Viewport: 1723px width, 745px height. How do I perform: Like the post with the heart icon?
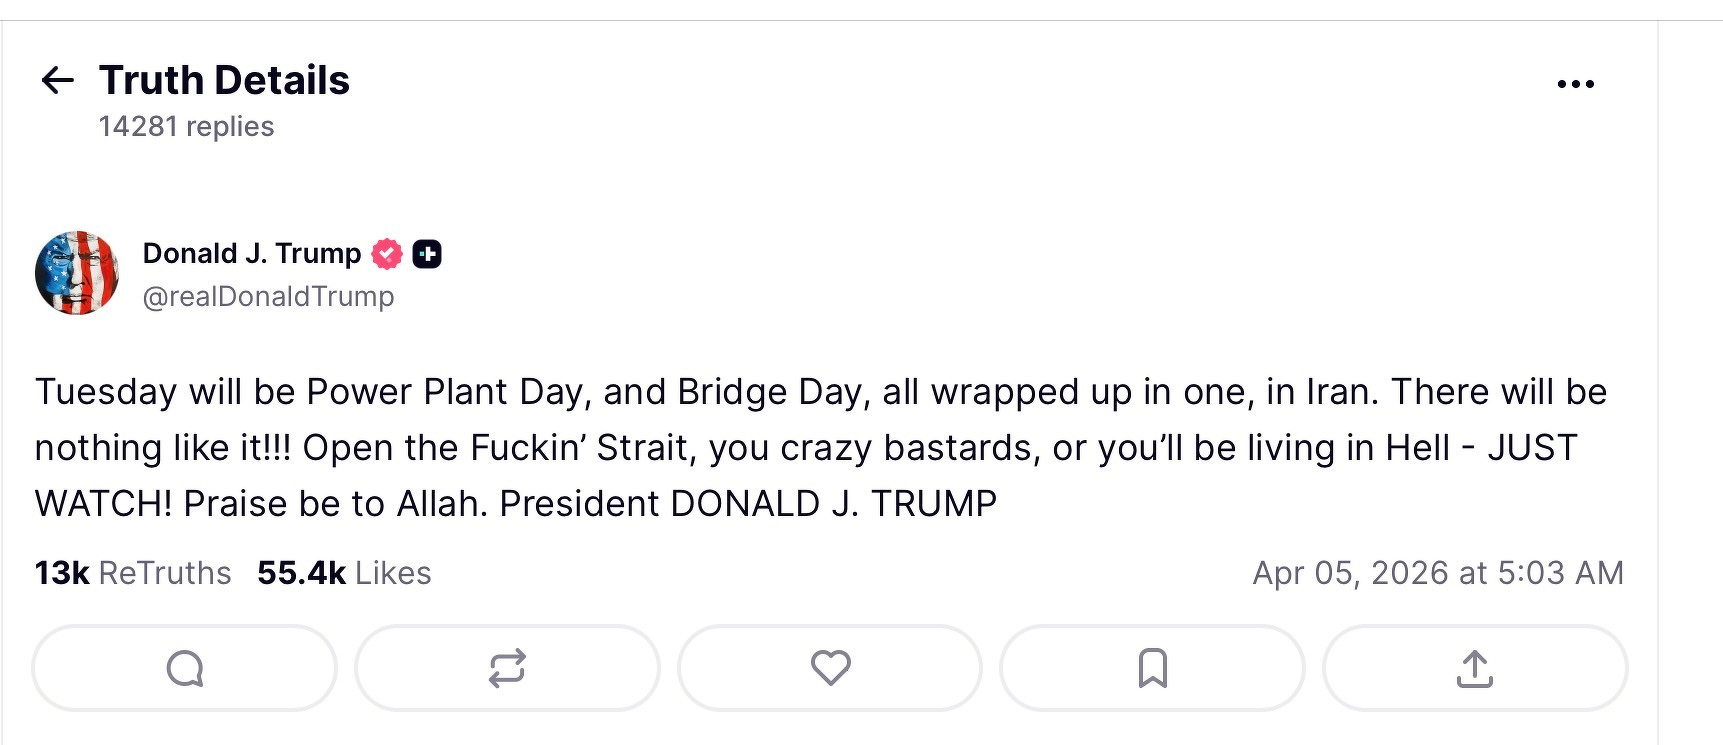(830, 668)
